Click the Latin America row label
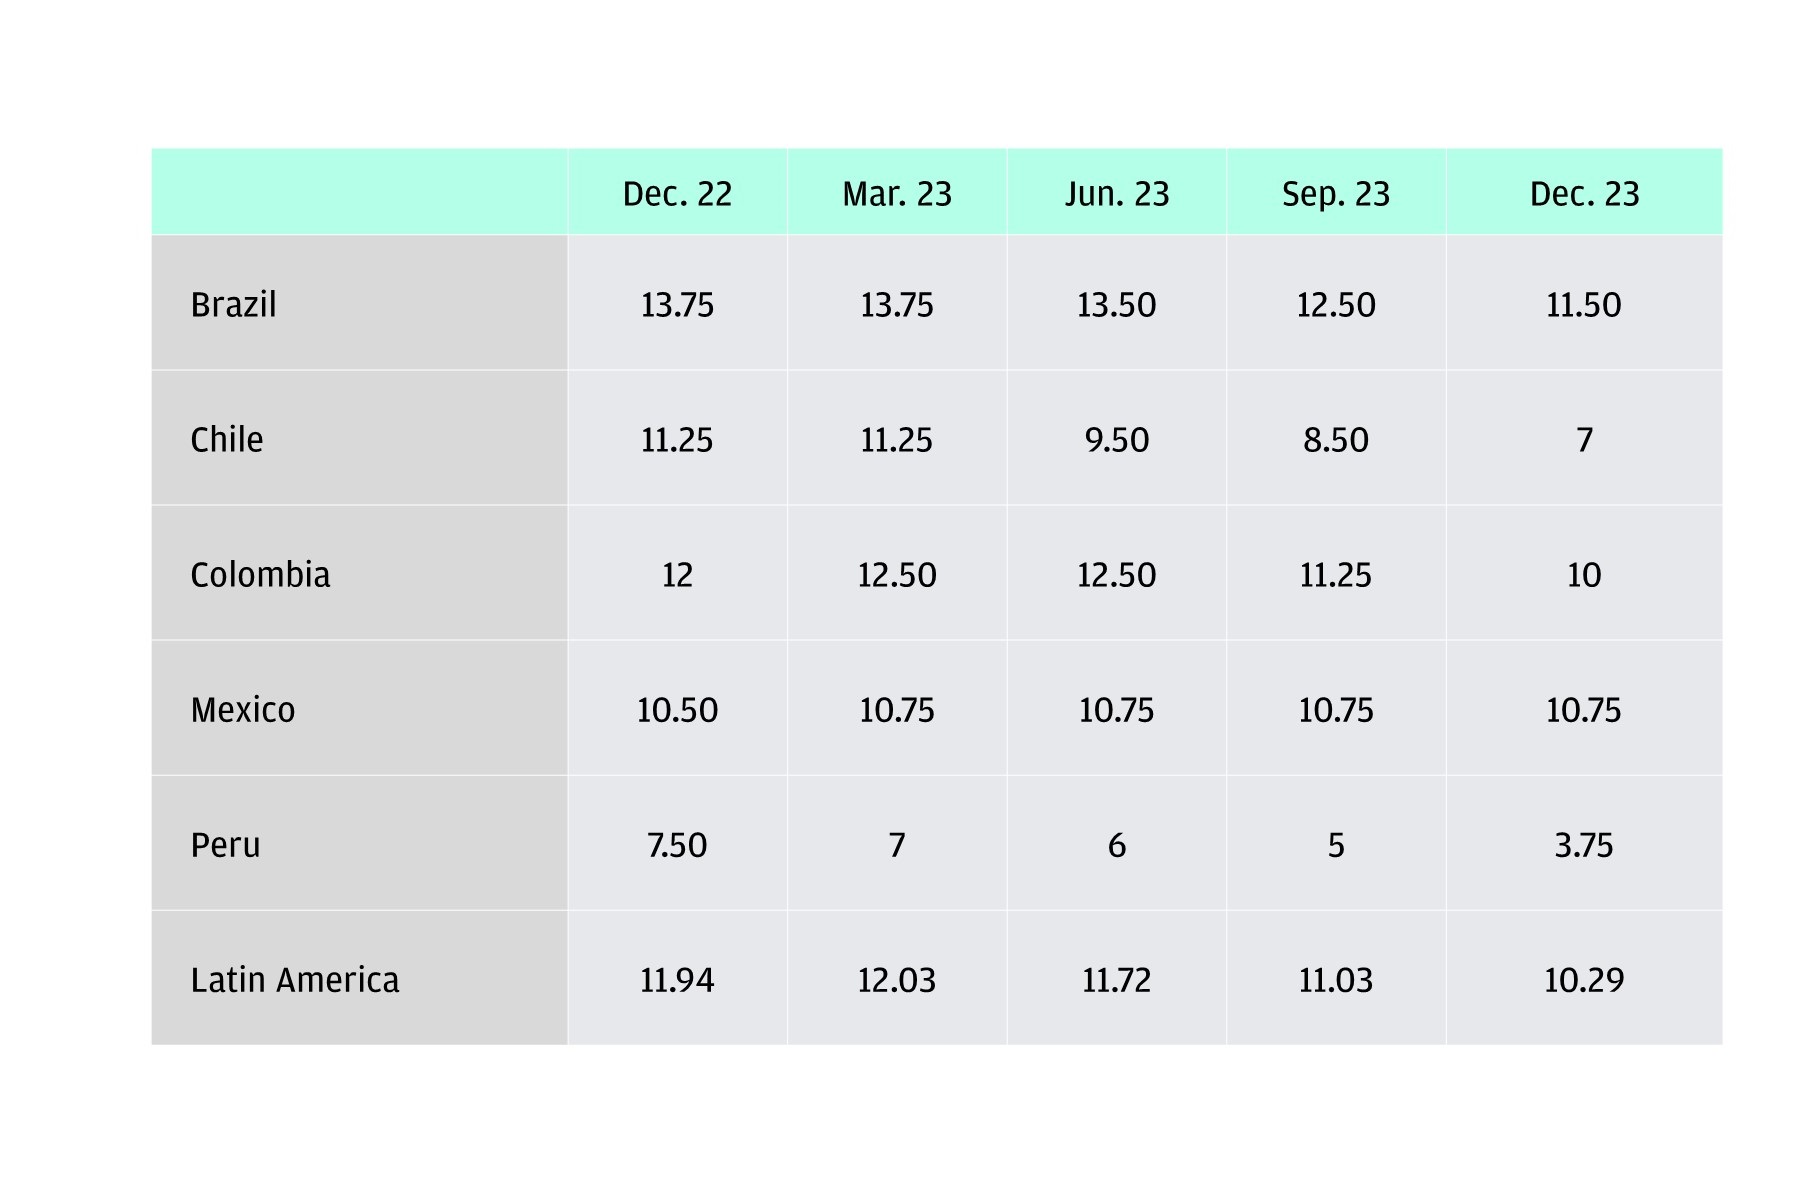This screenshot has height=1200, width=1800. [x=295, y=979]
